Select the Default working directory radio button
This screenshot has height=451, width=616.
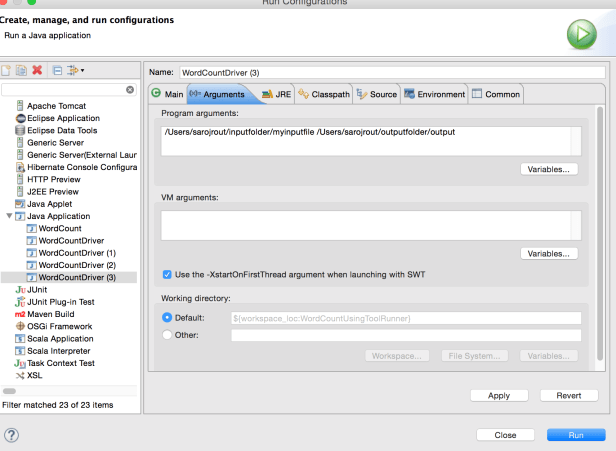[167, 318]
